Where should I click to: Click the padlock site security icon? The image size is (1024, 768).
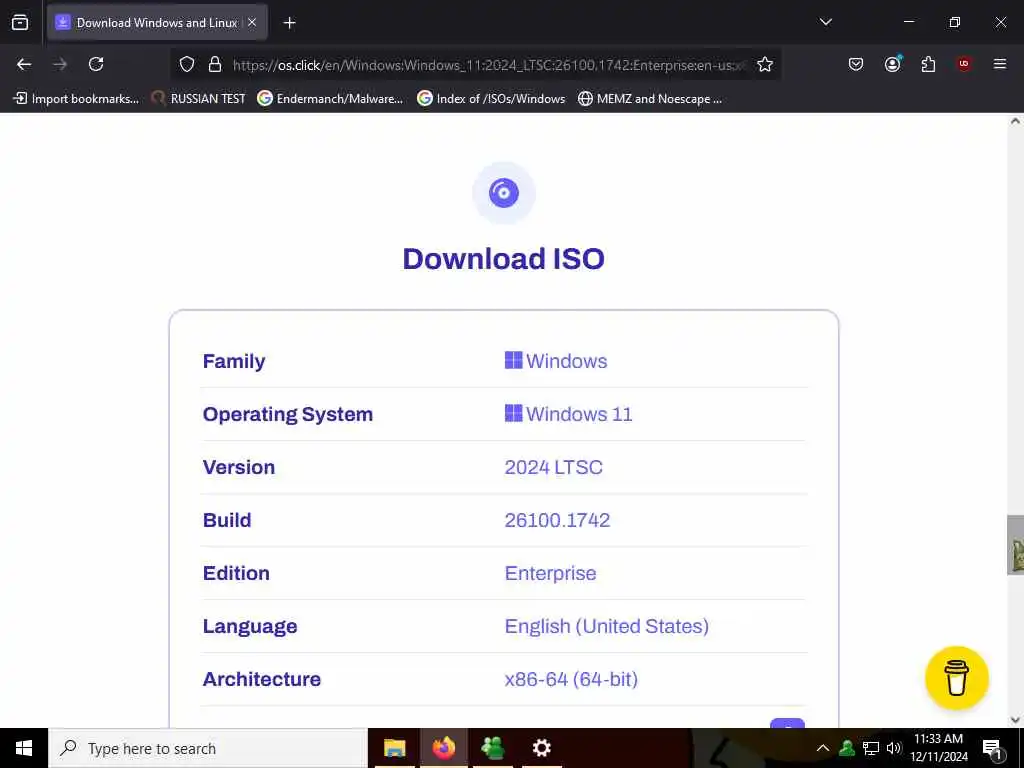pyautogui.click(x=215, y=64)
